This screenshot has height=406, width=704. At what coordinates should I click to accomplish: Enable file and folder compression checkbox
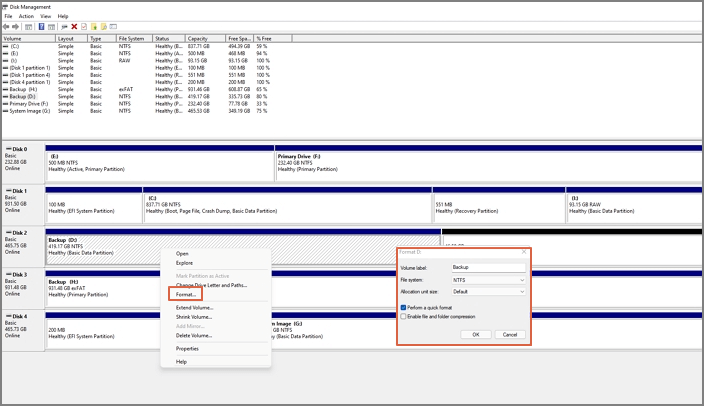[x=403, y=316]
